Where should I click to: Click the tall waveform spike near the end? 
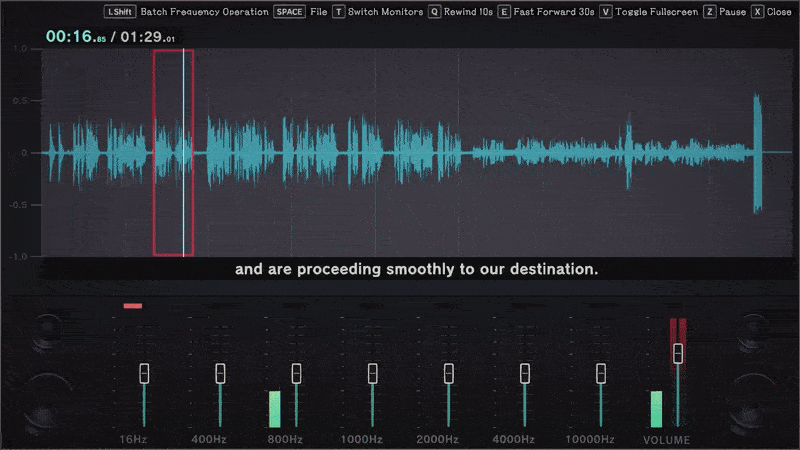pyautogui.click(x=758, y=153)
